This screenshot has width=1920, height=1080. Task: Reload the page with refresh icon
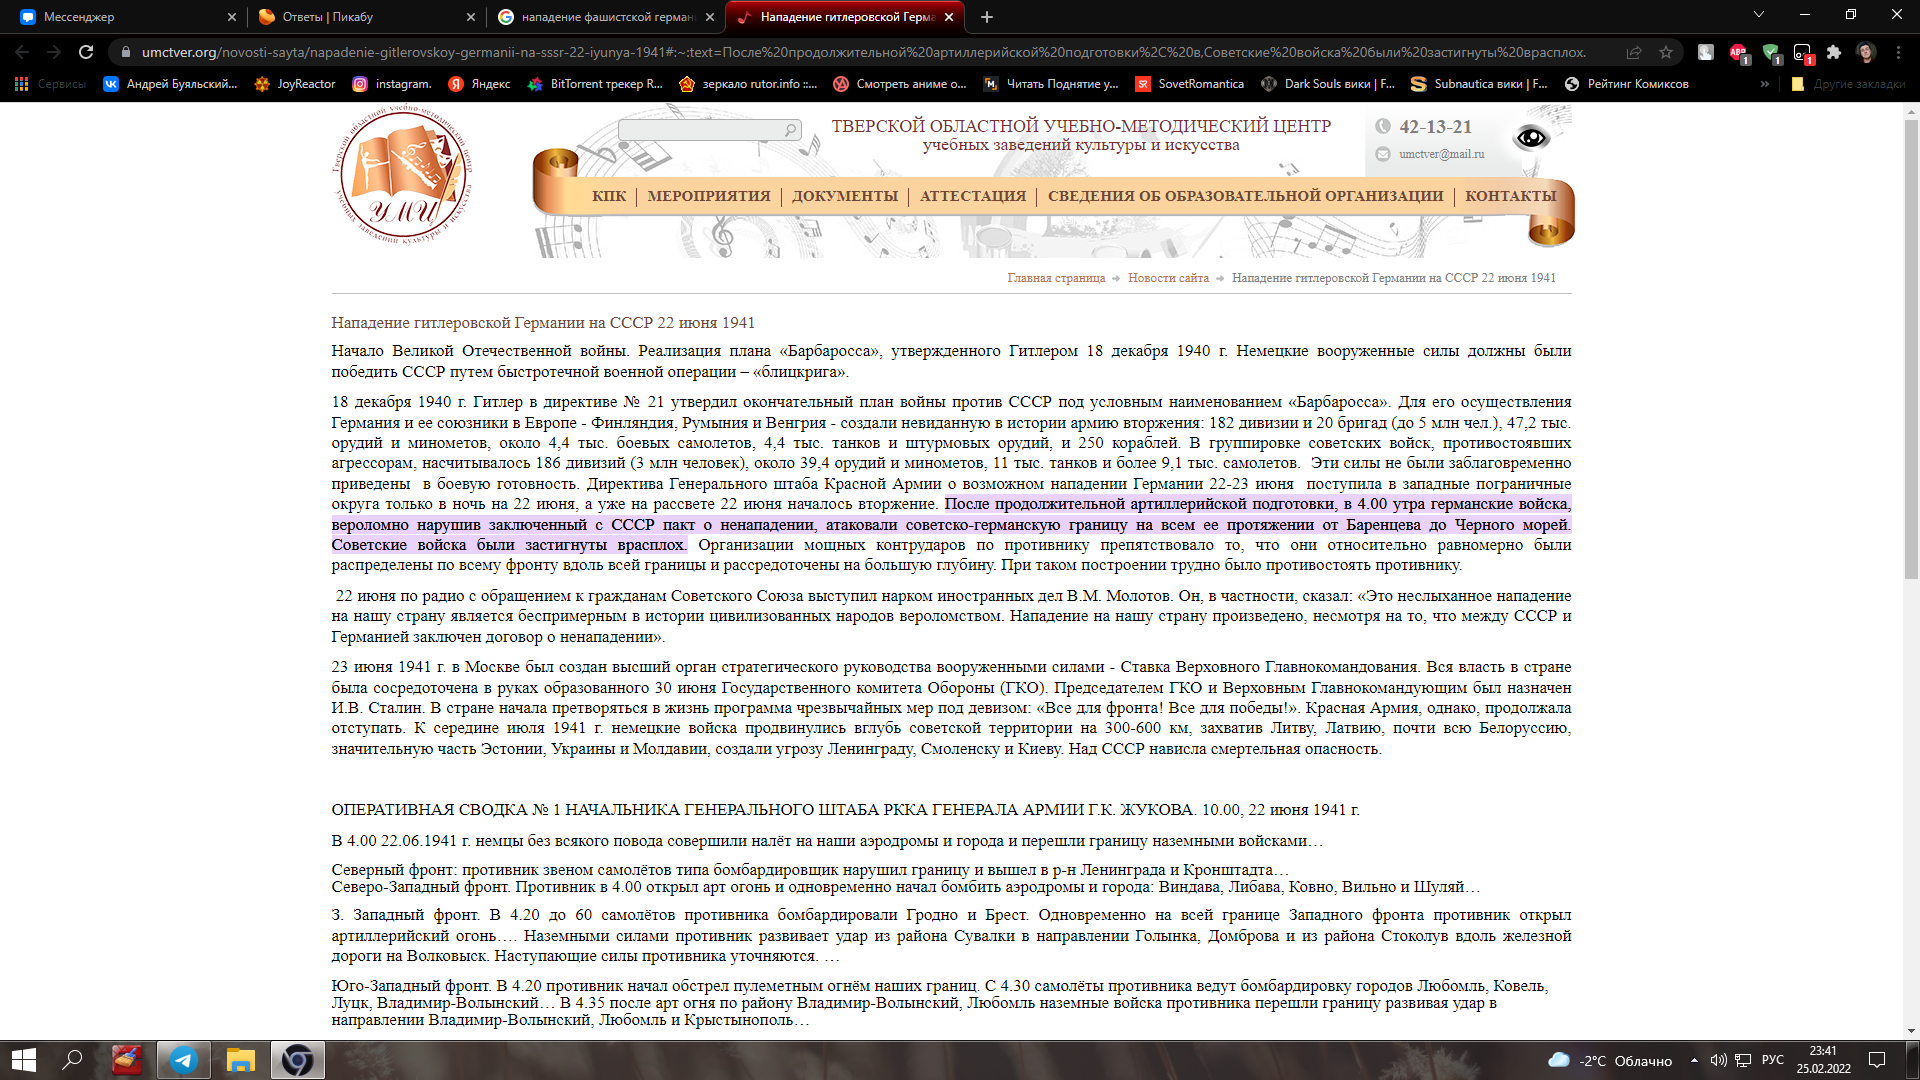[86, 52]
